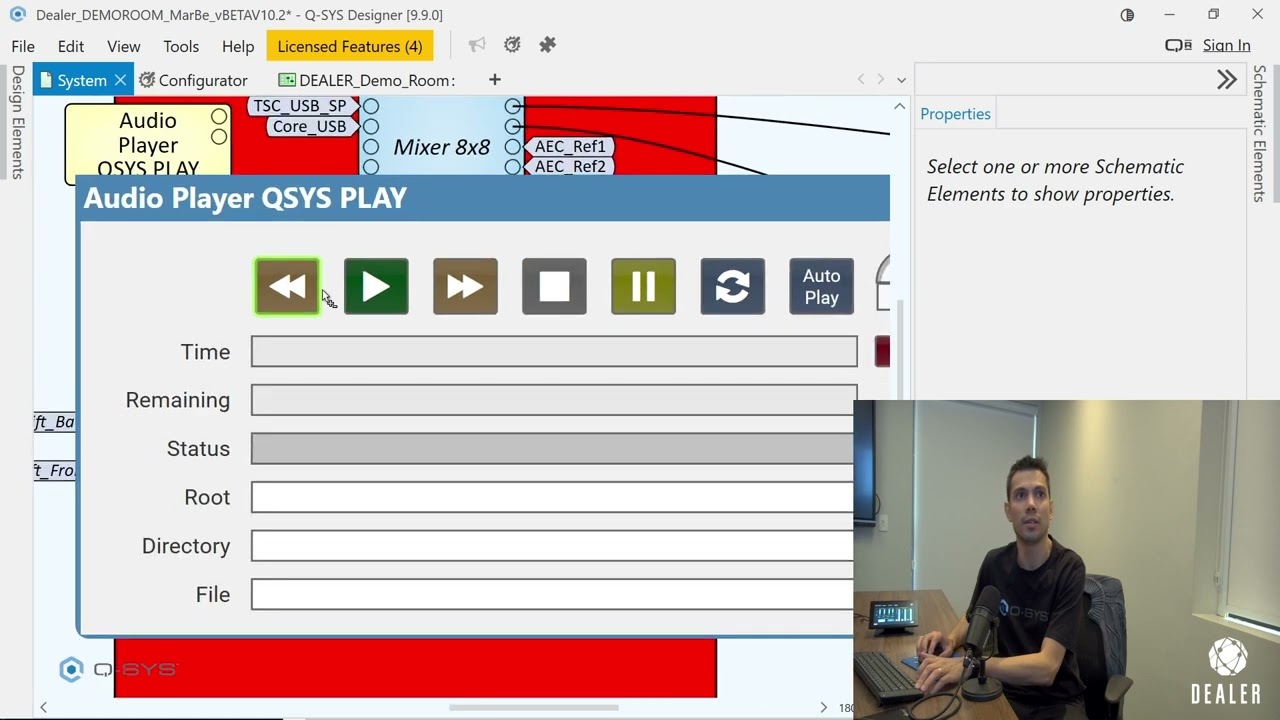Stop playback with the Stop button
Viewport: 1280px width, 720px height.
pyautogui.click(x=554, y=287)
